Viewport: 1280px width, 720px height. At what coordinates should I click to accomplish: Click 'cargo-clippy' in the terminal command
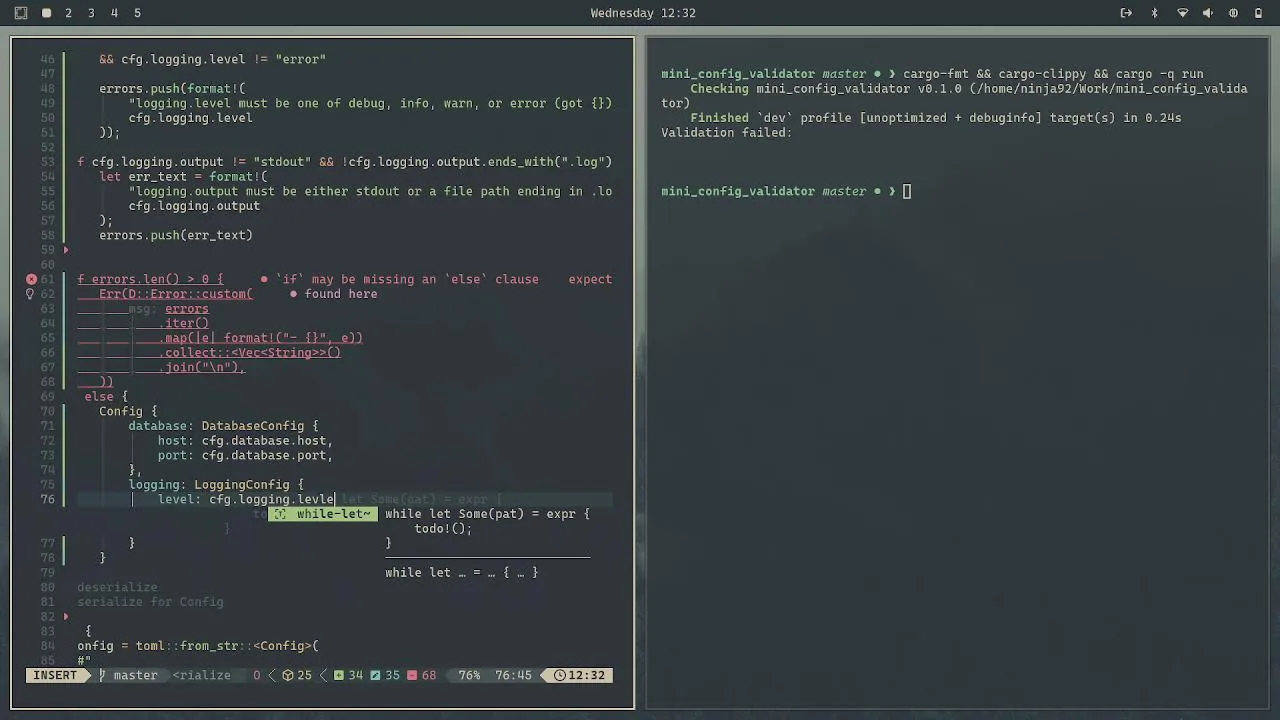[1042, 74]
